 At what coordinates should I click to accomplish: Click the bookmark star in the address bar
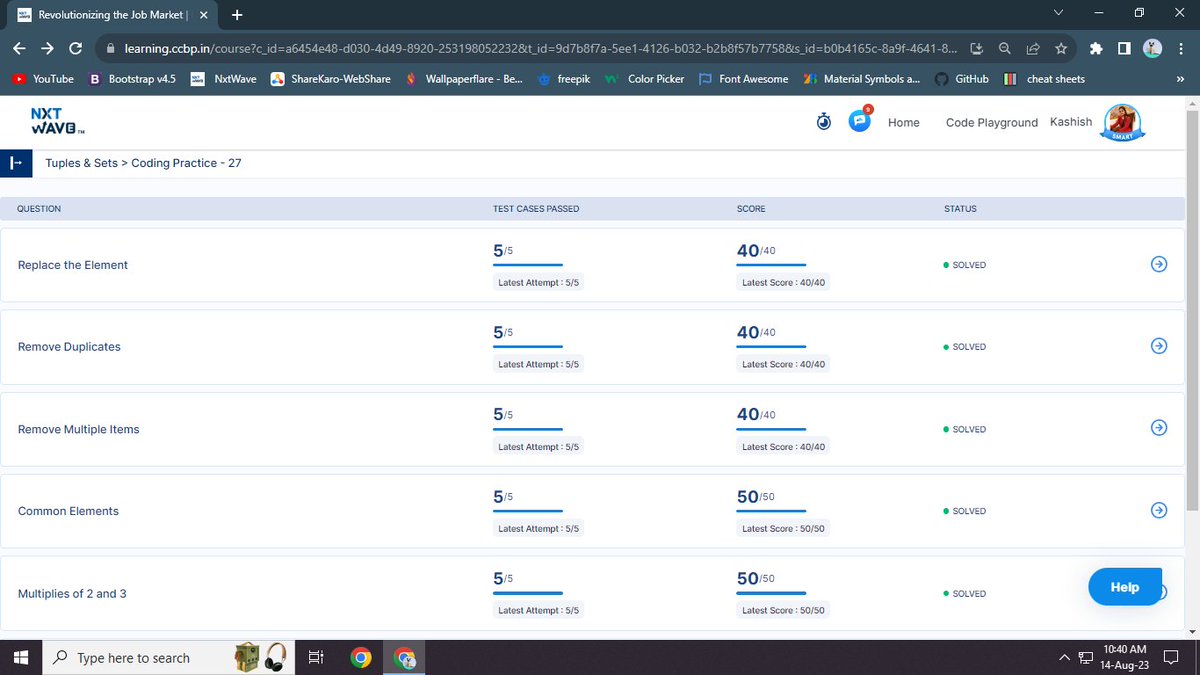[x=1061, y=48]
